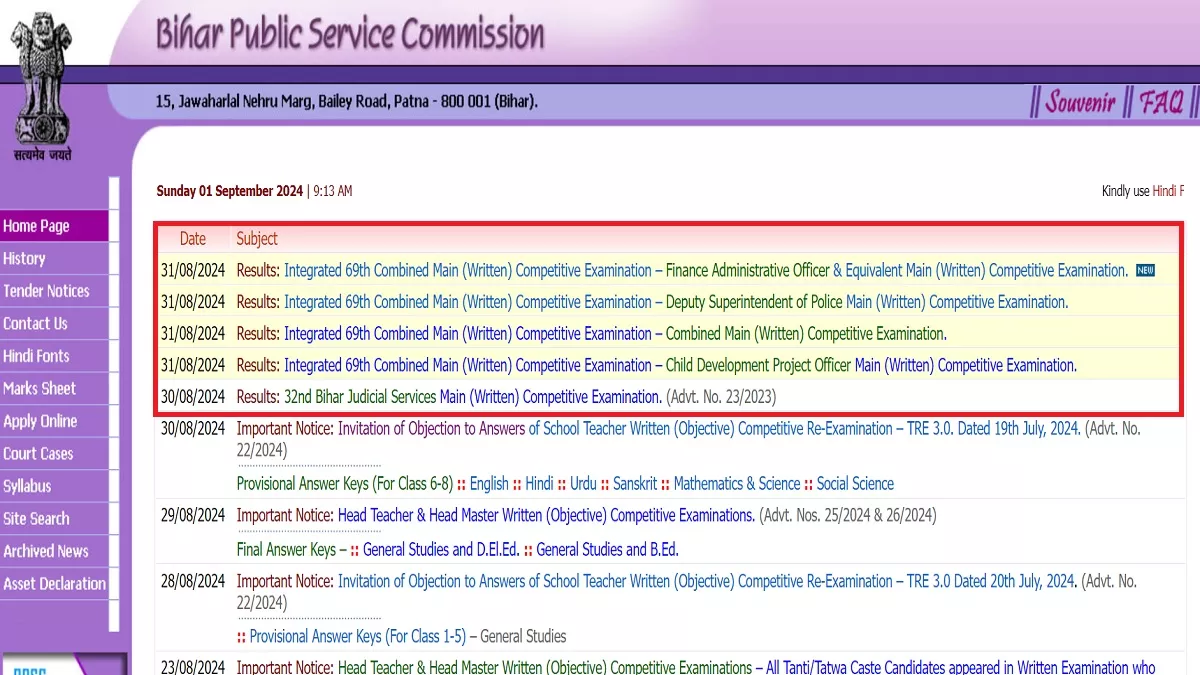The width and height of the screenshot is (1200, 675).
Task: Go to the Court Cases page
Action: pyautogui.click(x=54, y=453)
